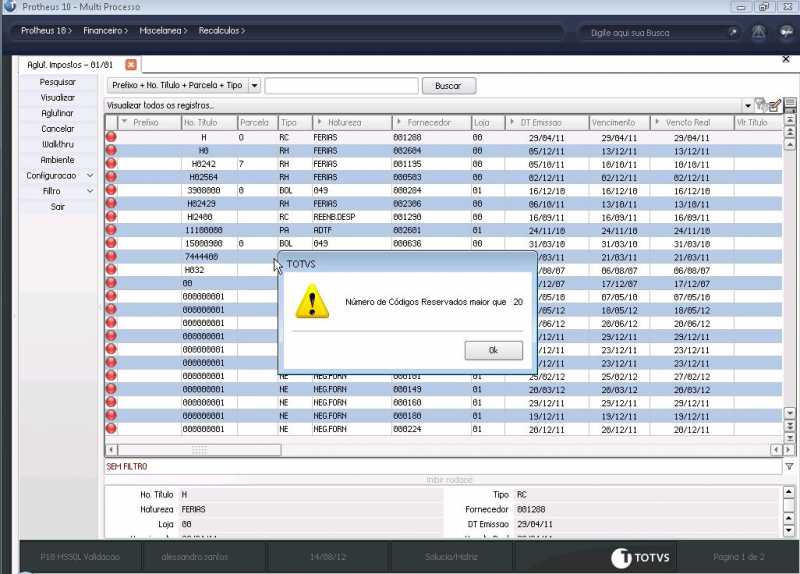Click the funnel filter icon beside SEM FILTRO
The image size is (800, 574).
click(789, 466)
